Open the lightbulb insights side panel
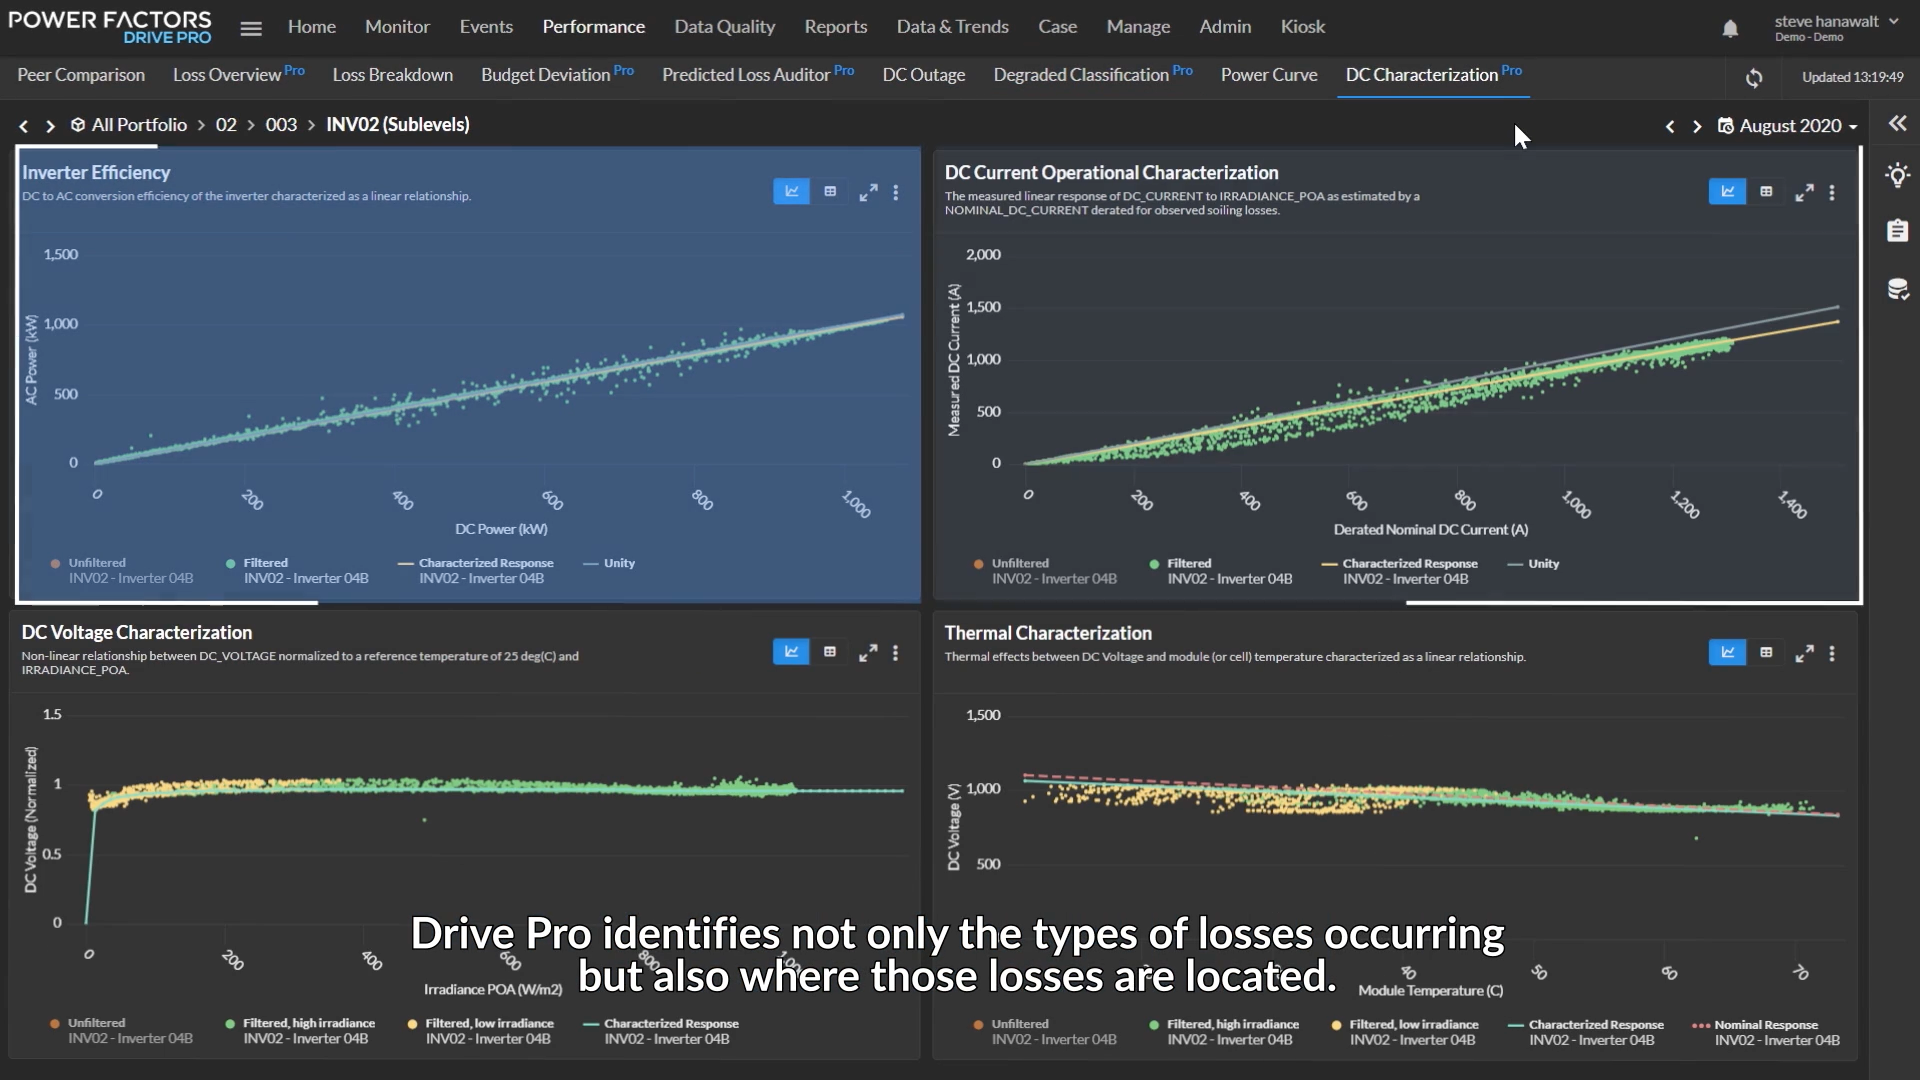This screenshot has width=1920, height=1080. (x=1897, y=176)
